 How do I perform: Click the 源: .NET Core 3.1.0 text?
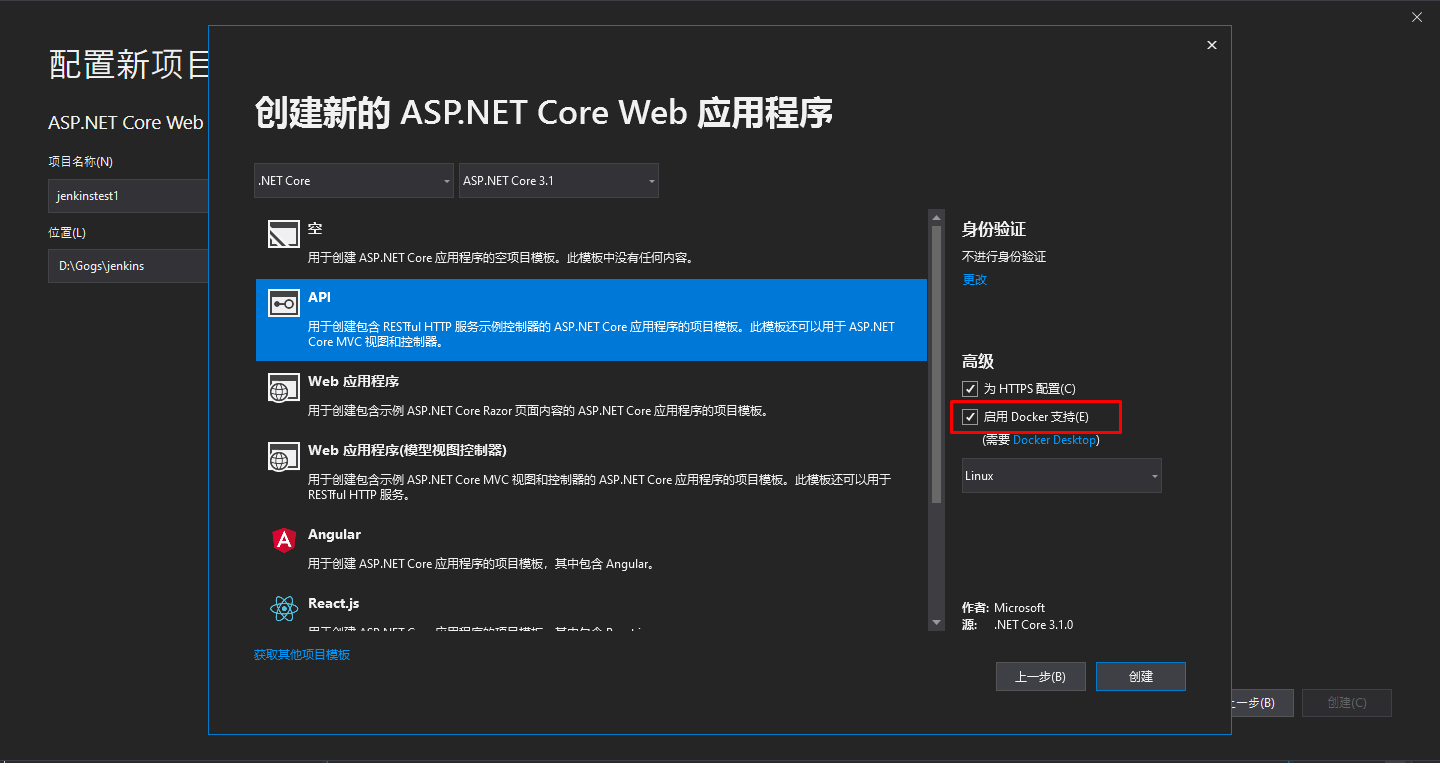pos(1017,625)
